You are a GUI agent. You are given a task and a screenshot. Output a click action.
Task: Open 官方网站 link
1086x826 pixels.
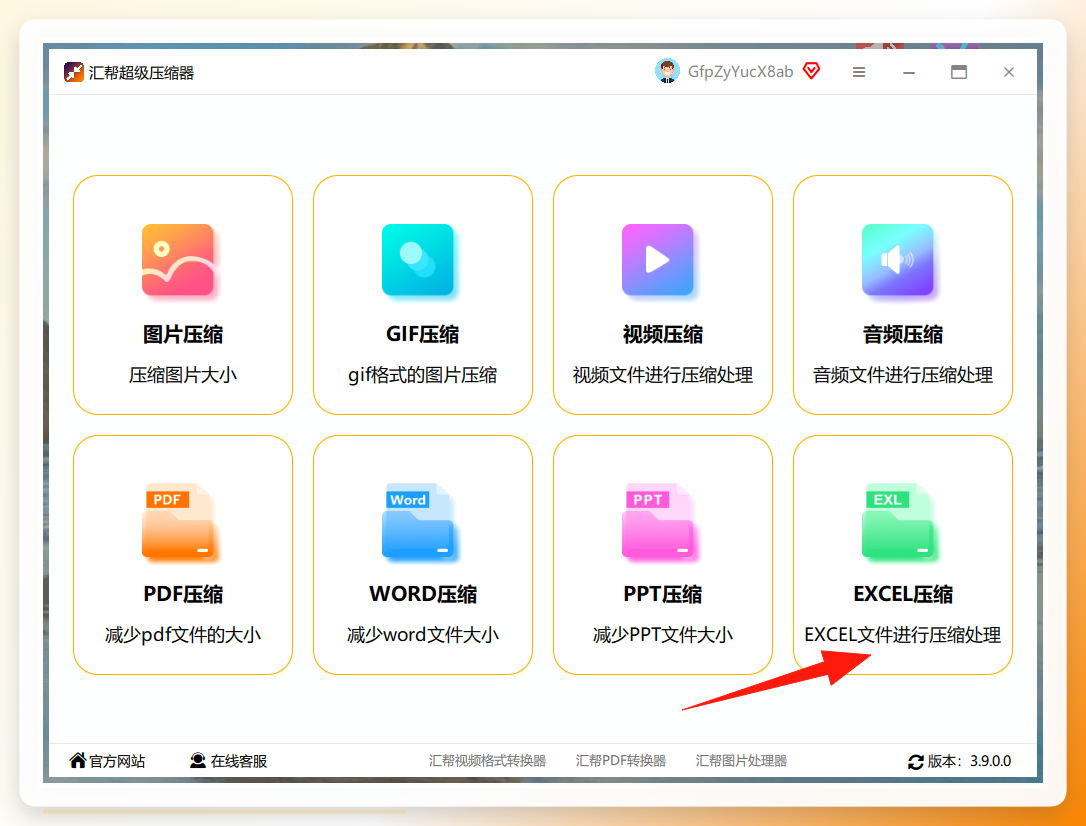coord(107,761)
